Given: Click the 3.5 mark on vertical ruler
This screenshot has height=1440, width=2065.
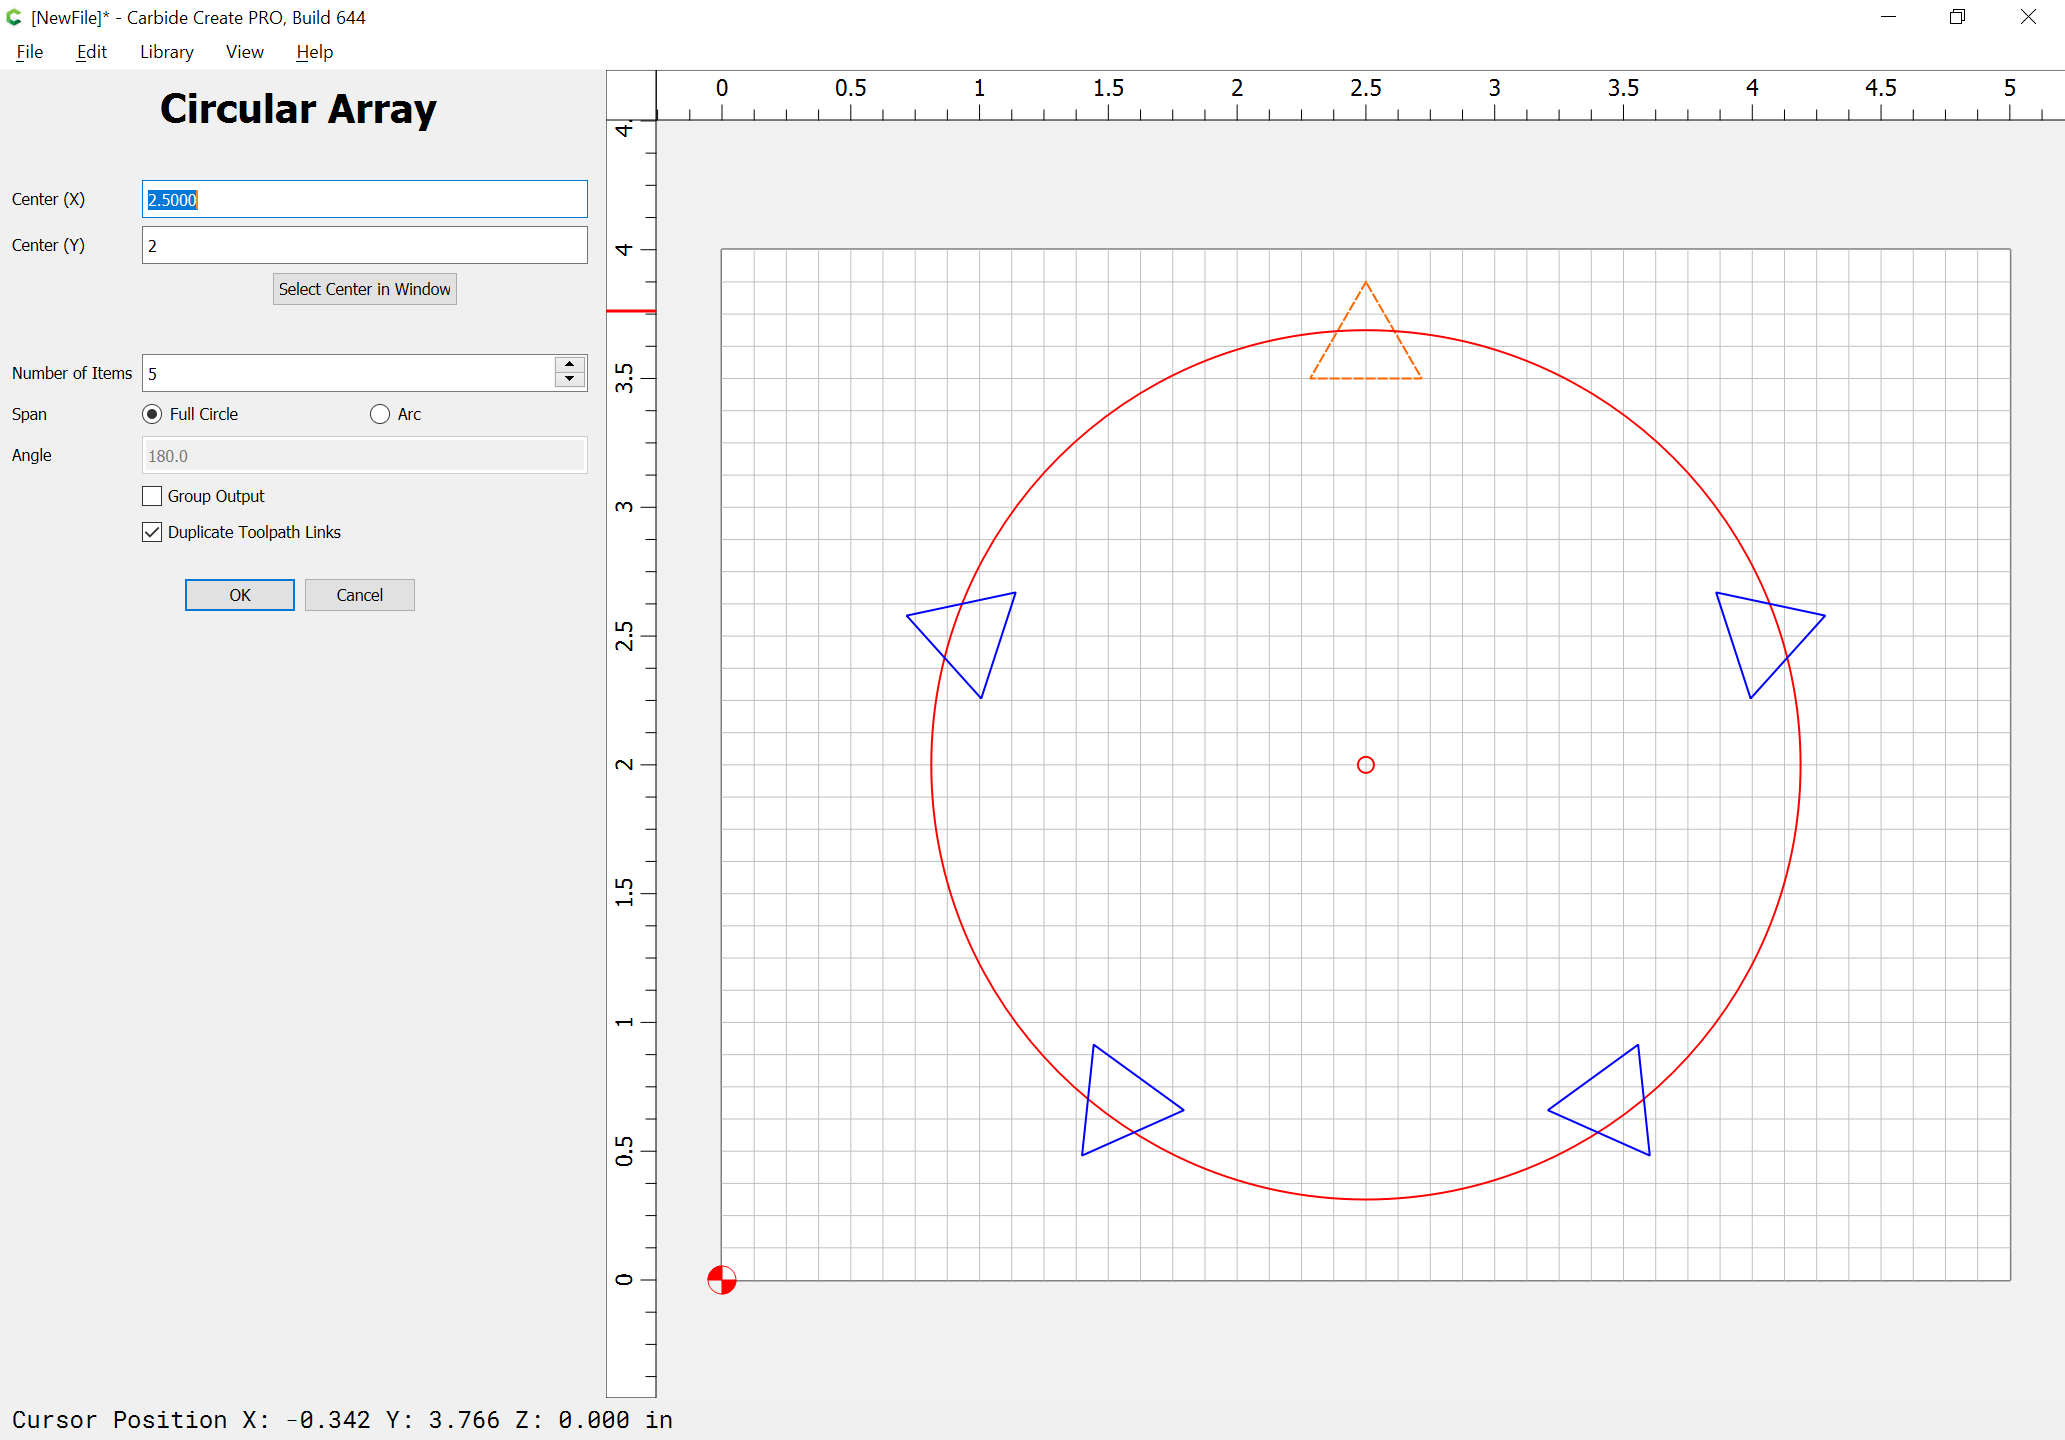Looking at the screenshot, I should click(625, 378).
